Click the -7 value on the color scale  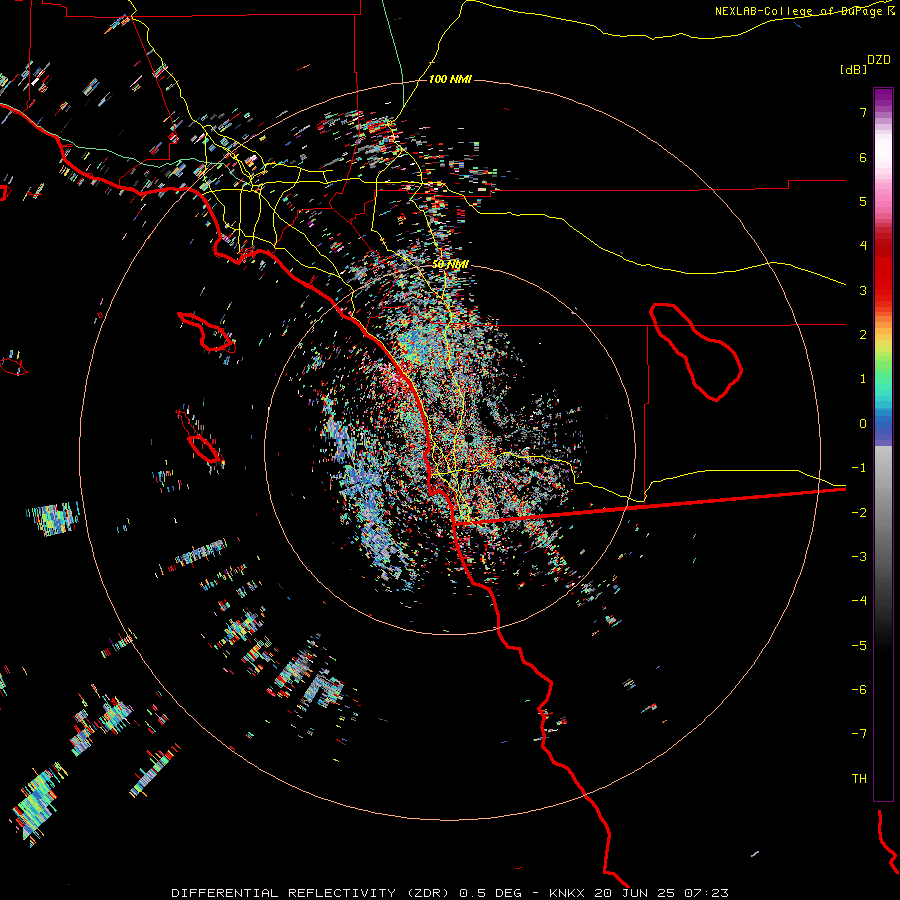pyautogui.click(x=859, y=734)
